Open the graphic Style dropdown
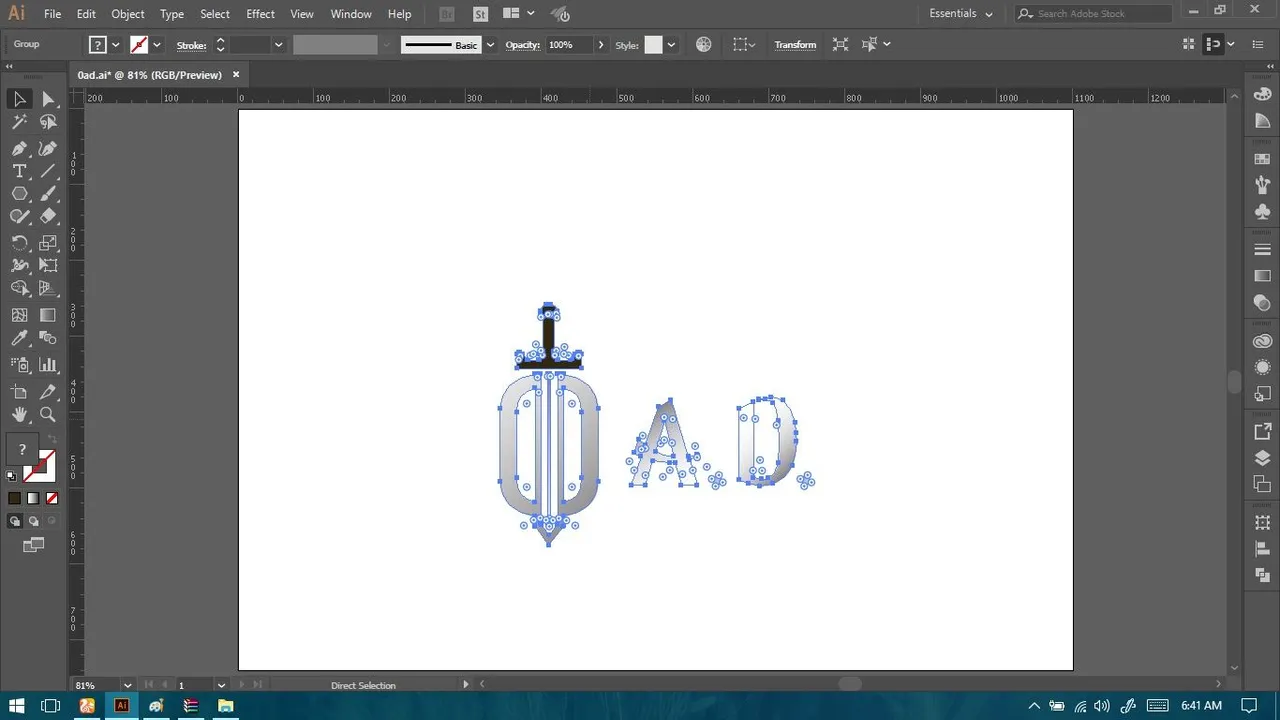Screen dimensions: 1280x720 coord(671,45)
